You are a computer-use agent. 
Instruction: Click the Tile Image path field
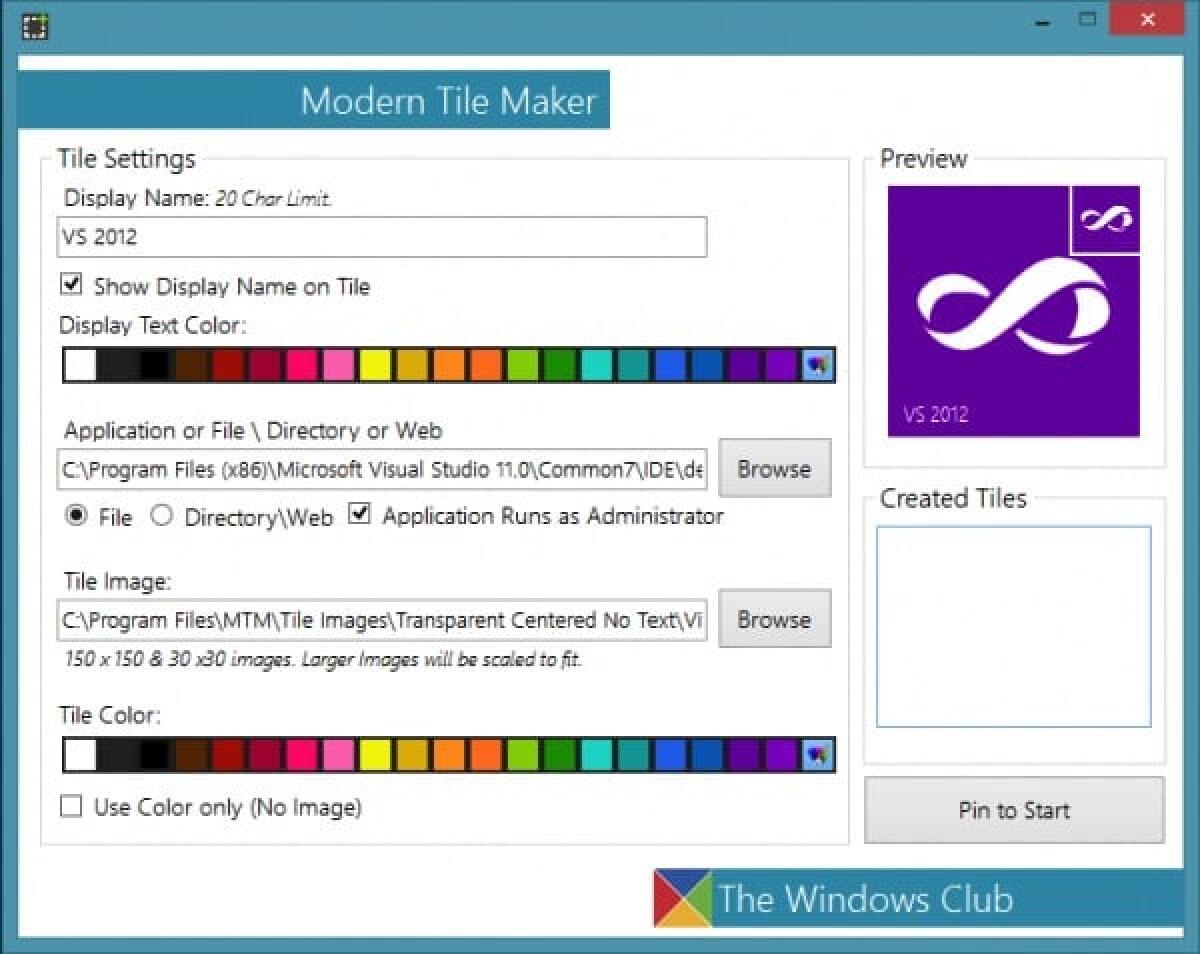pos(380,619)
